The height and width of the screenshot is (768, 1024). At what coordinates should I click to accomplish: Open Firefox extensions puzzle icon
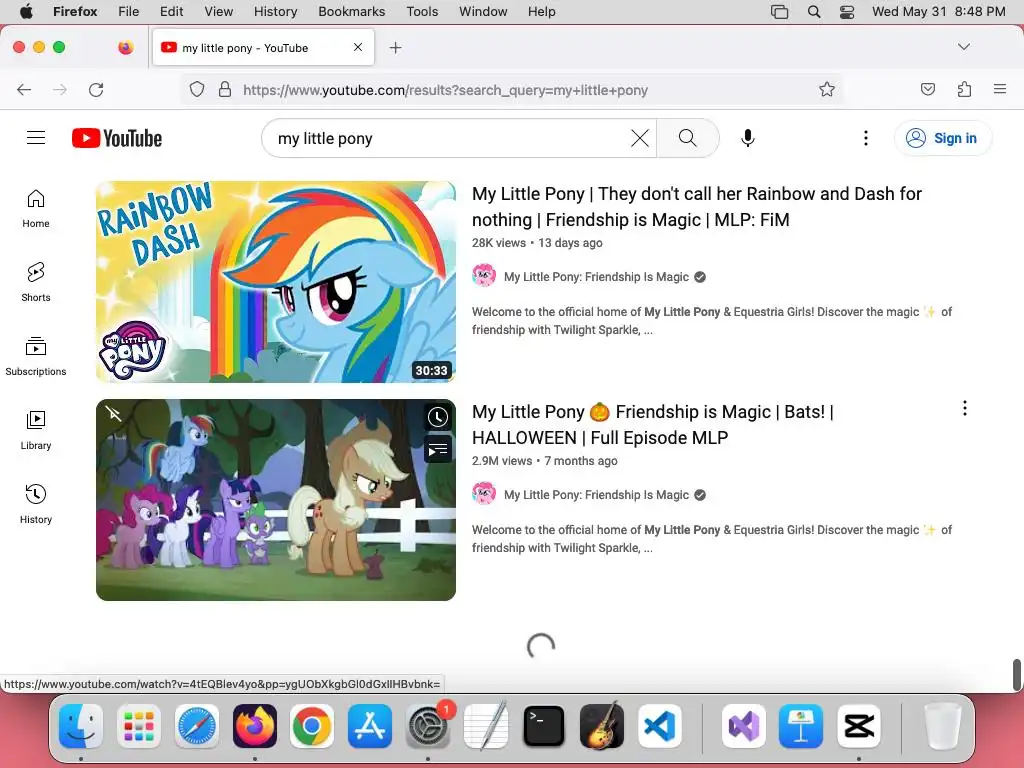point(964,89)
